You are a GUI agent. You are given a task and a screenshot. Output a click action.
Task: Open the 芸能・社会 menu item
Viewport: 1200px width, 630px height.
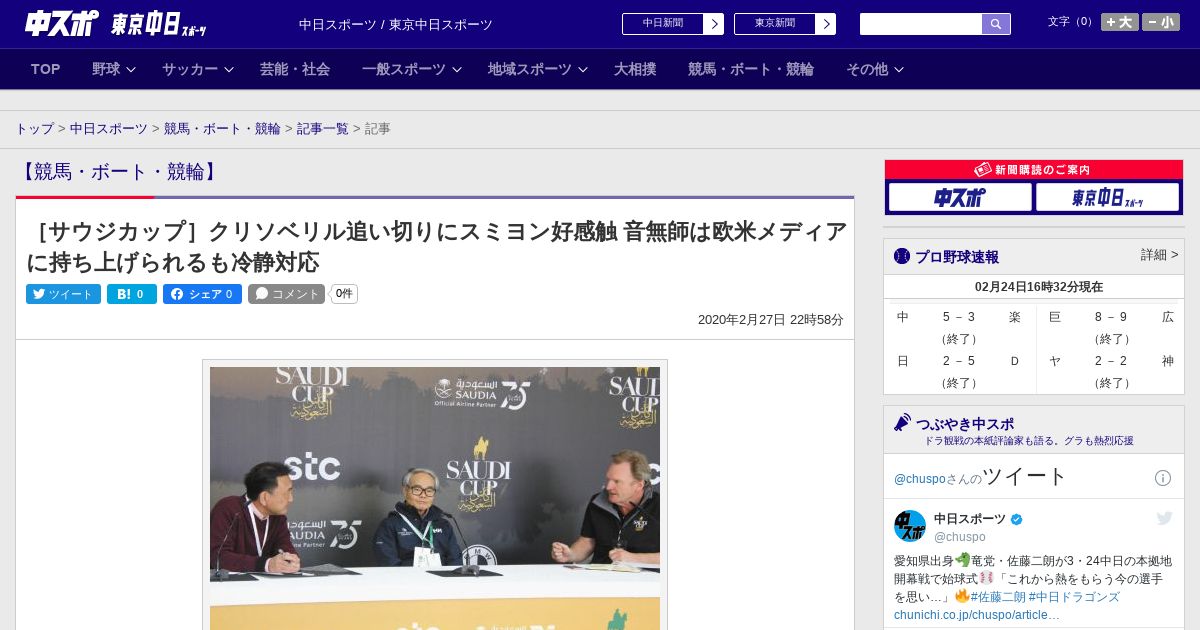point(295,69)
